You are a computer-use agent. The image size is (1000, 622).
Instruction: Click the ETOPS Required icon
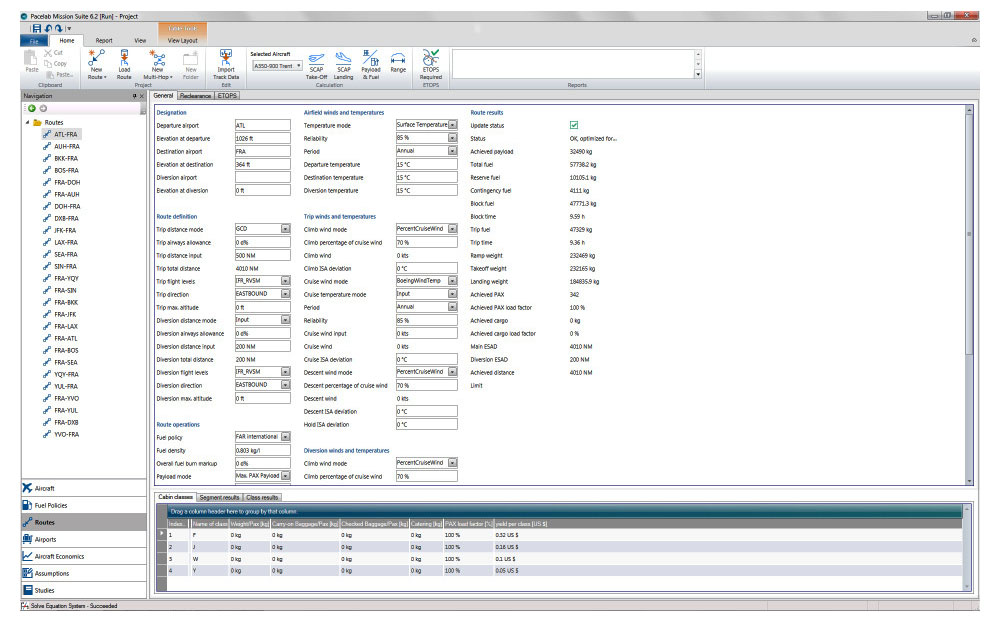pyautogui.click(x=431, y=59)
